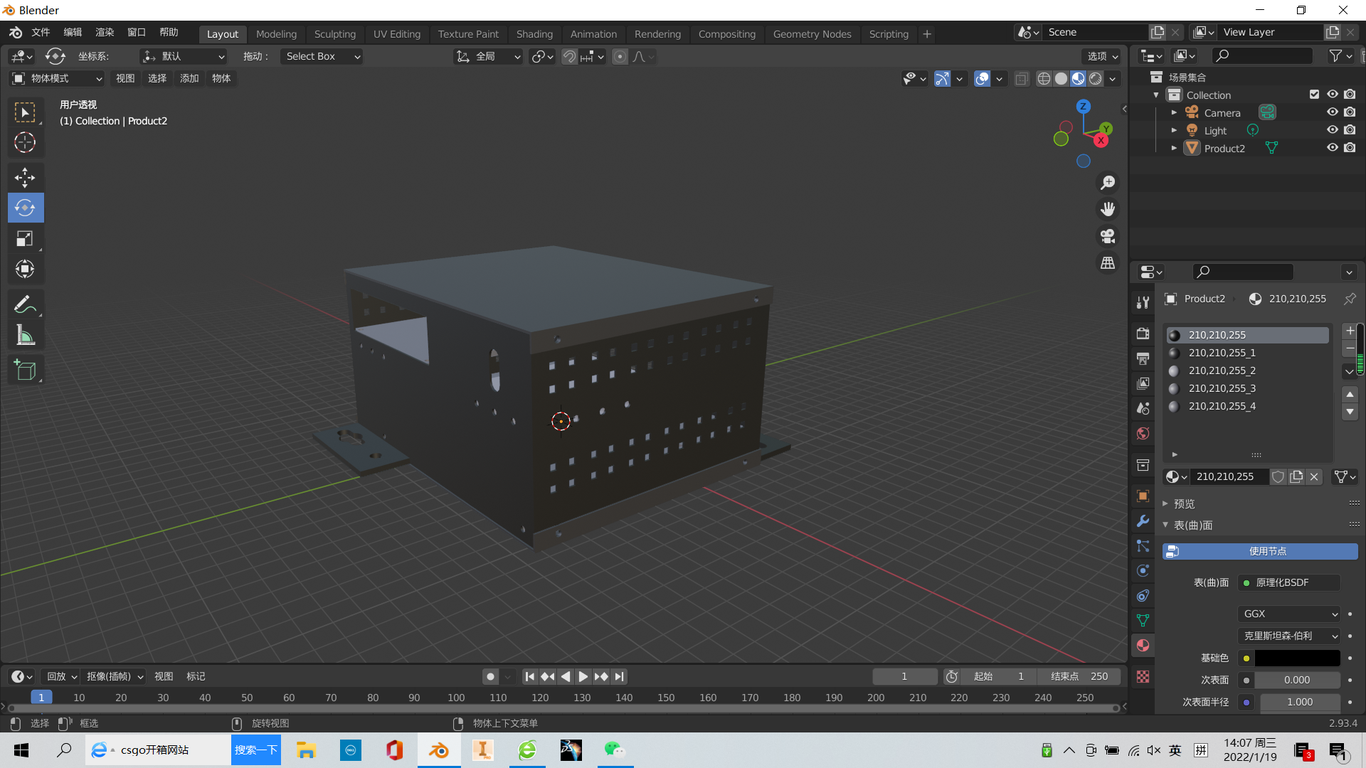The height and width of the screenshot is (768, 1366).
Task: Toggle the snapping magnet
Action: coord(569,57)
